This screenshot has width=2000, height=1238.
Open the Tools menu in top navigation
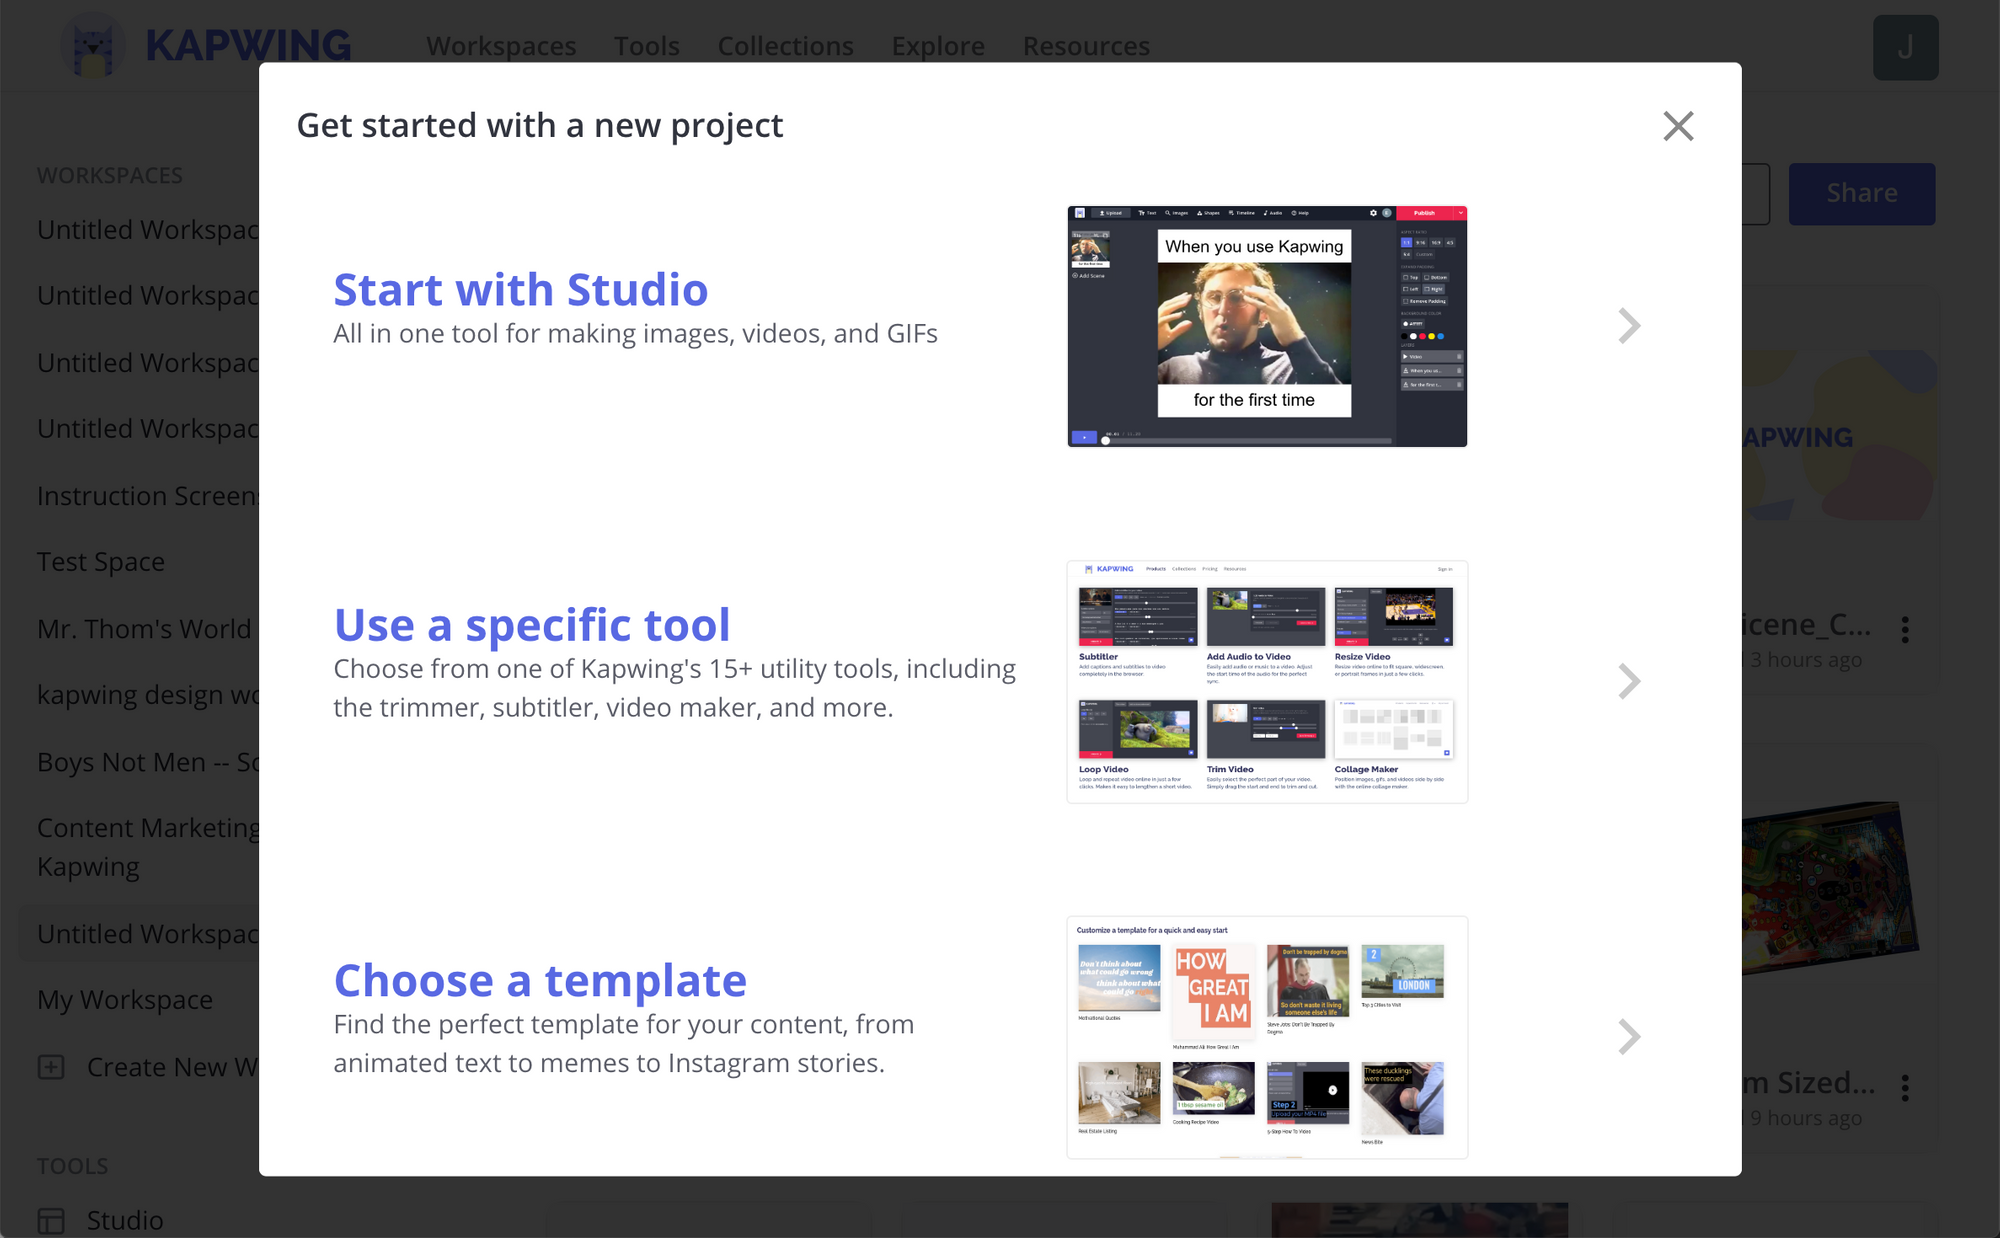coord(646,46)
